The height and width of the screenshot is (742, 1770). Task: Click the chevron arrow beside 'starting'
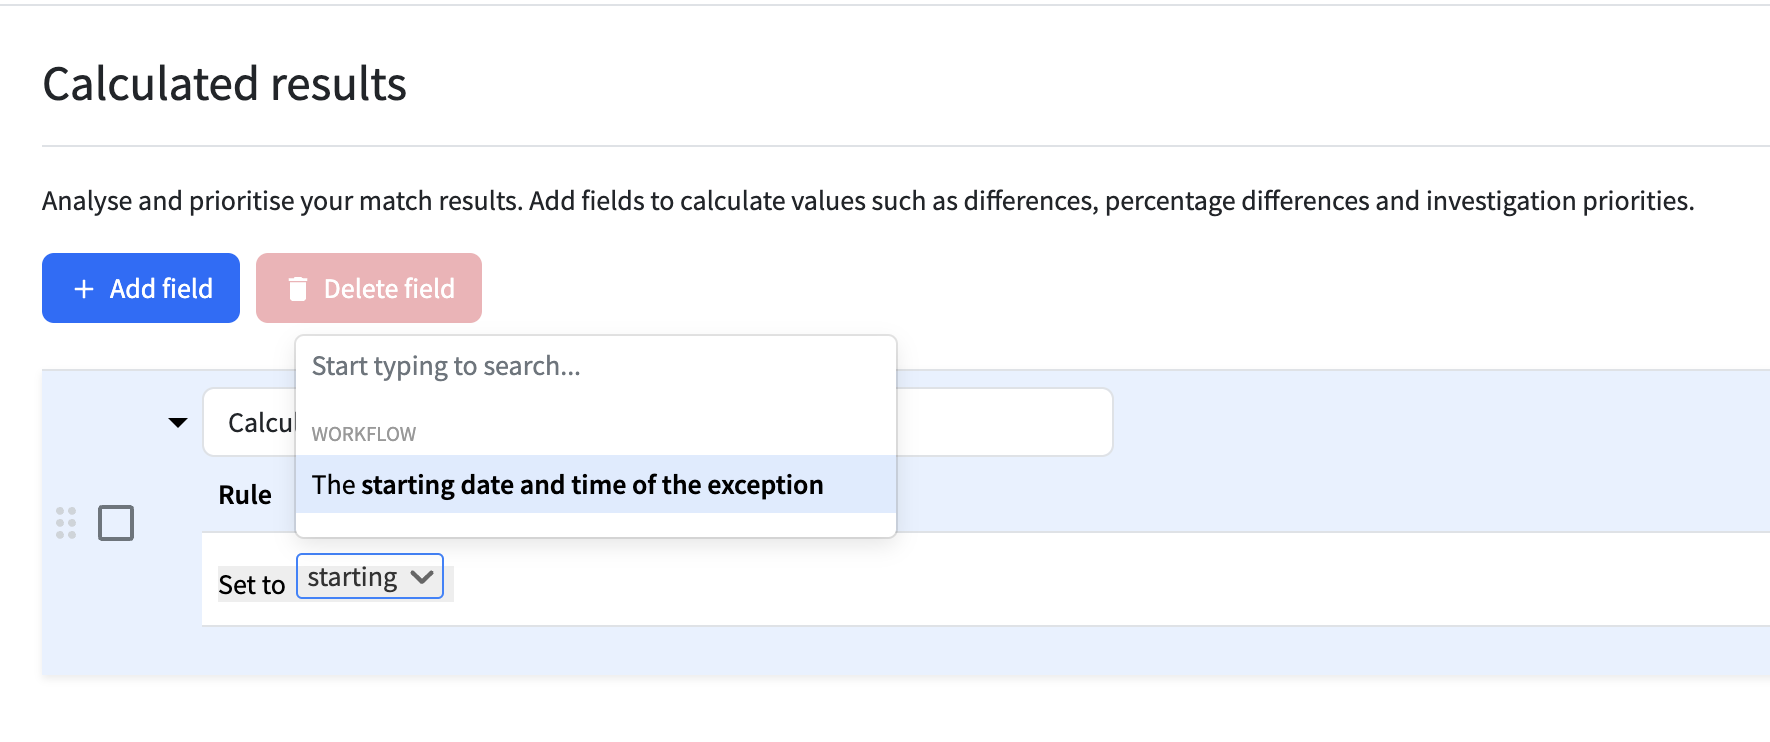pos(422,577)
